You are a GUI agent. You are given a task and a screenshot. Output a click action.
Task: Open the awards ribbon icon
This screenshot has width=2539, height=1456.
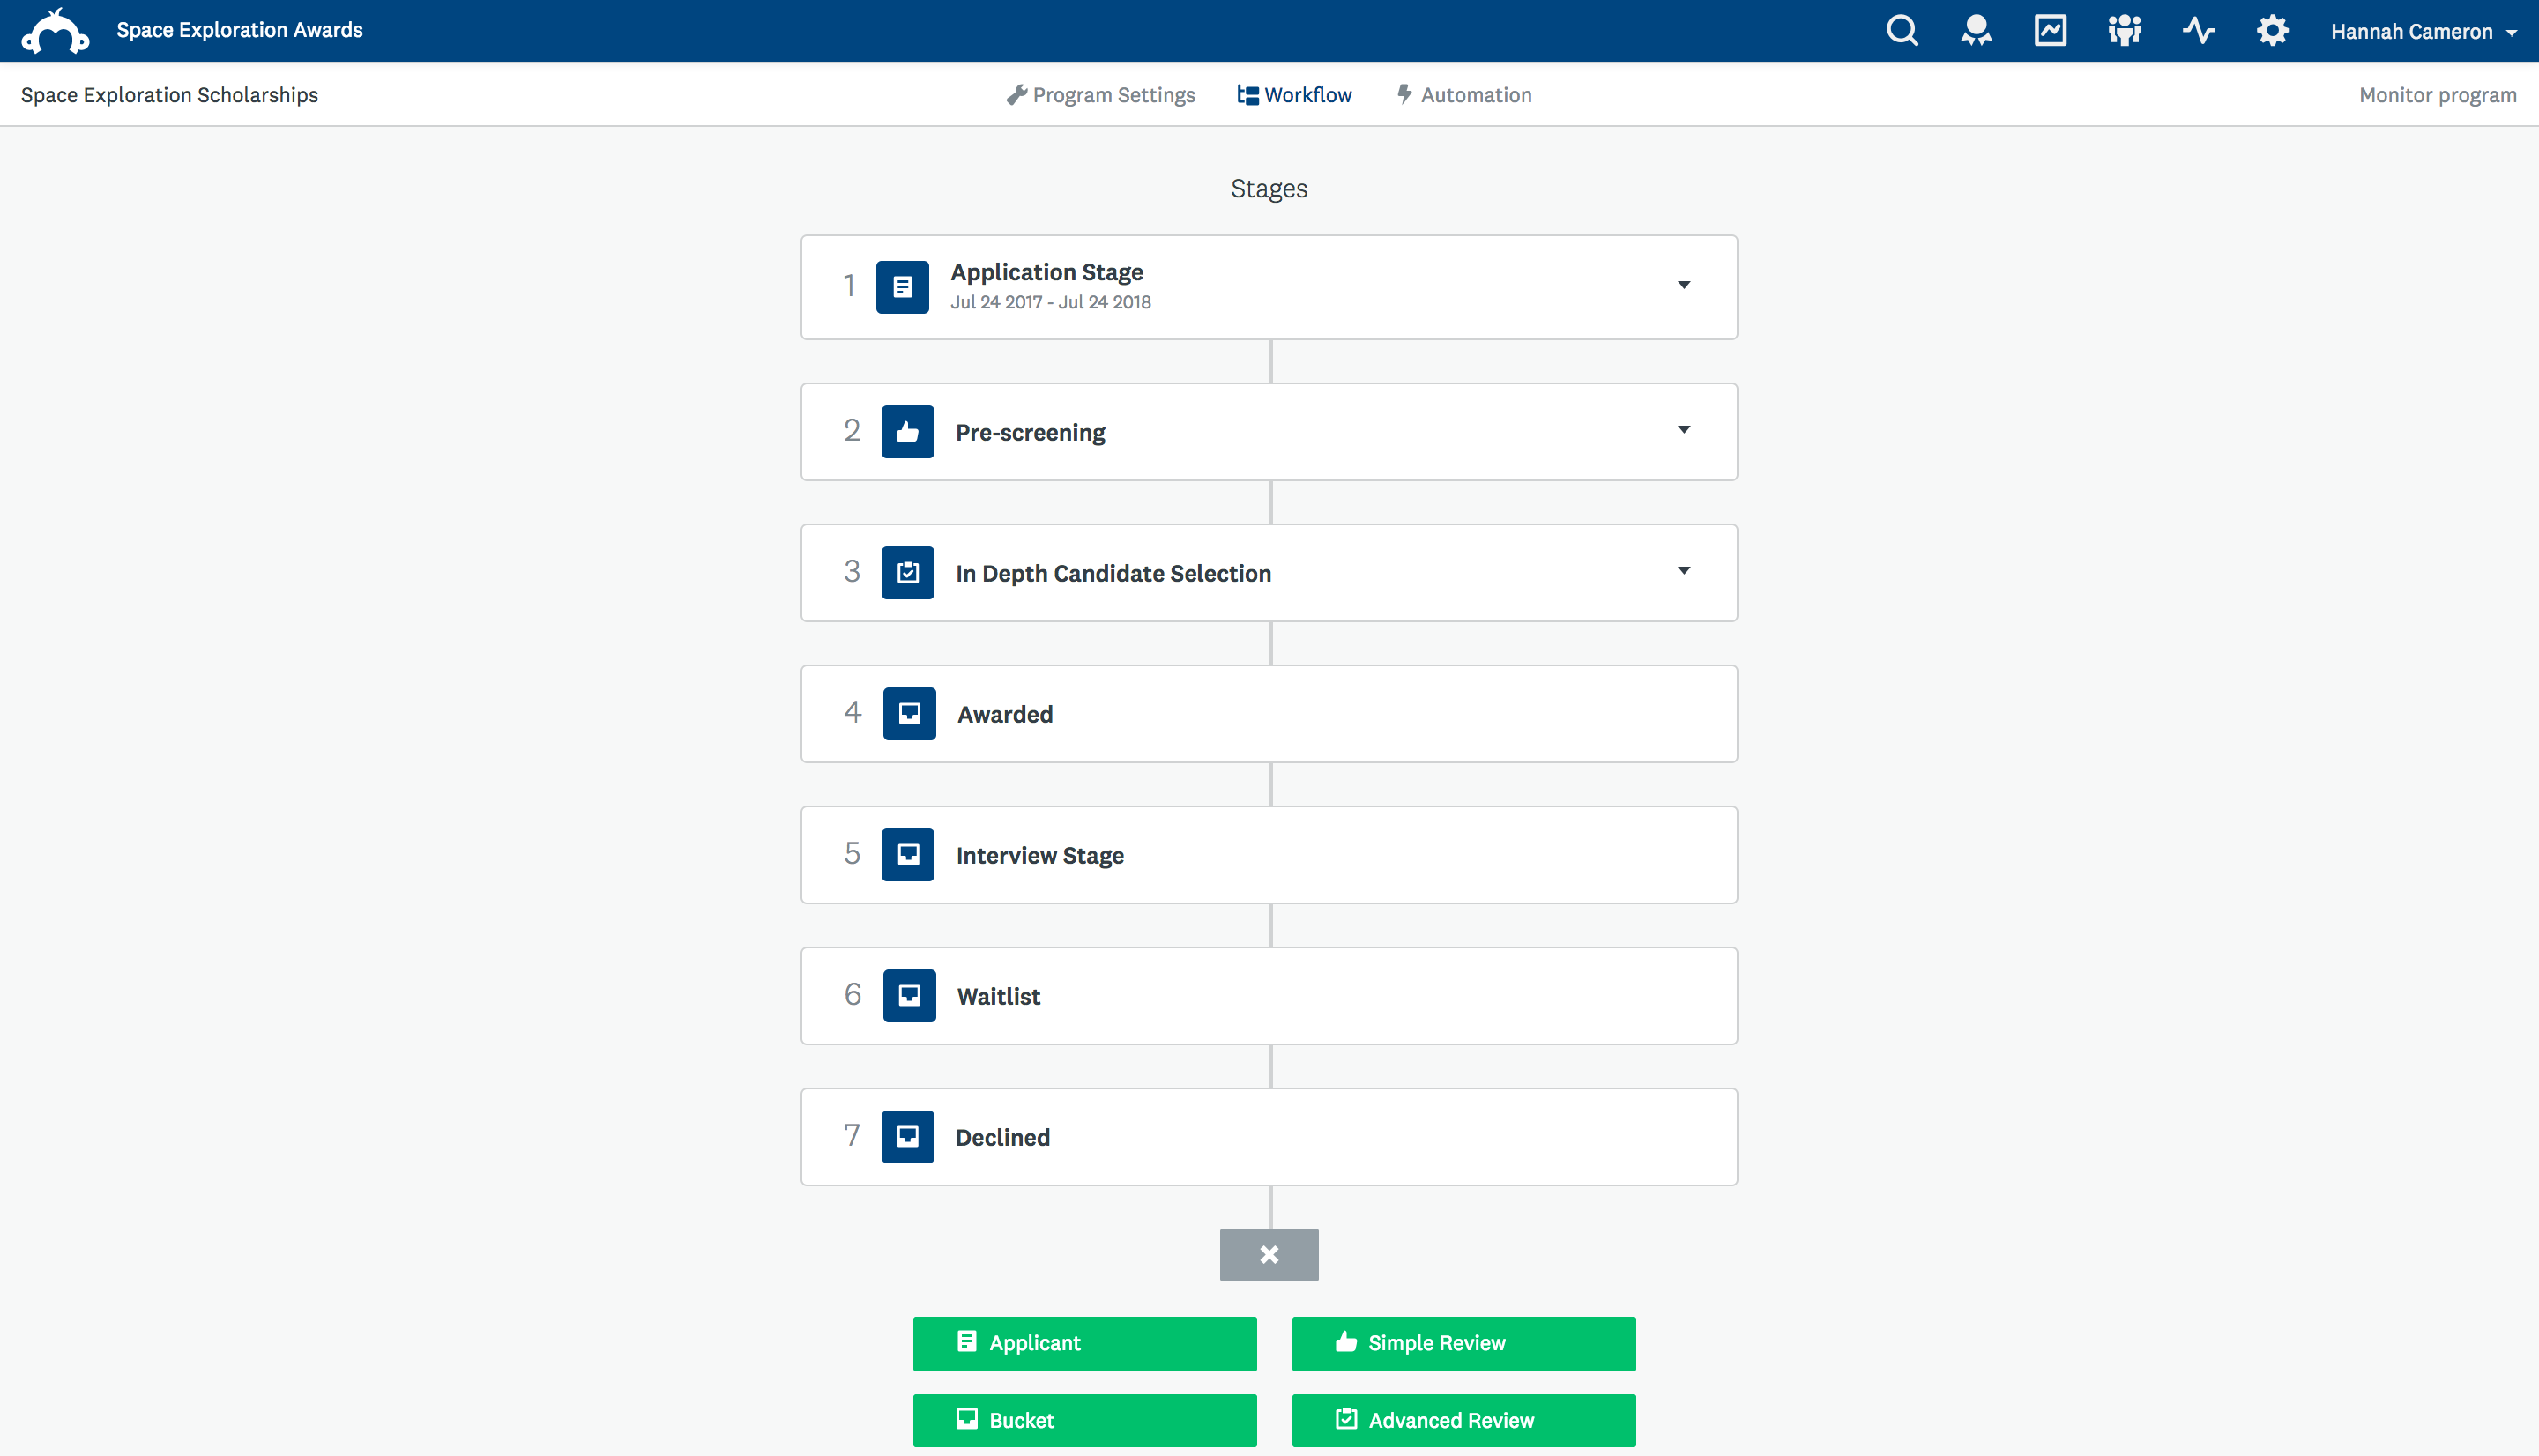coord(1975,31)
